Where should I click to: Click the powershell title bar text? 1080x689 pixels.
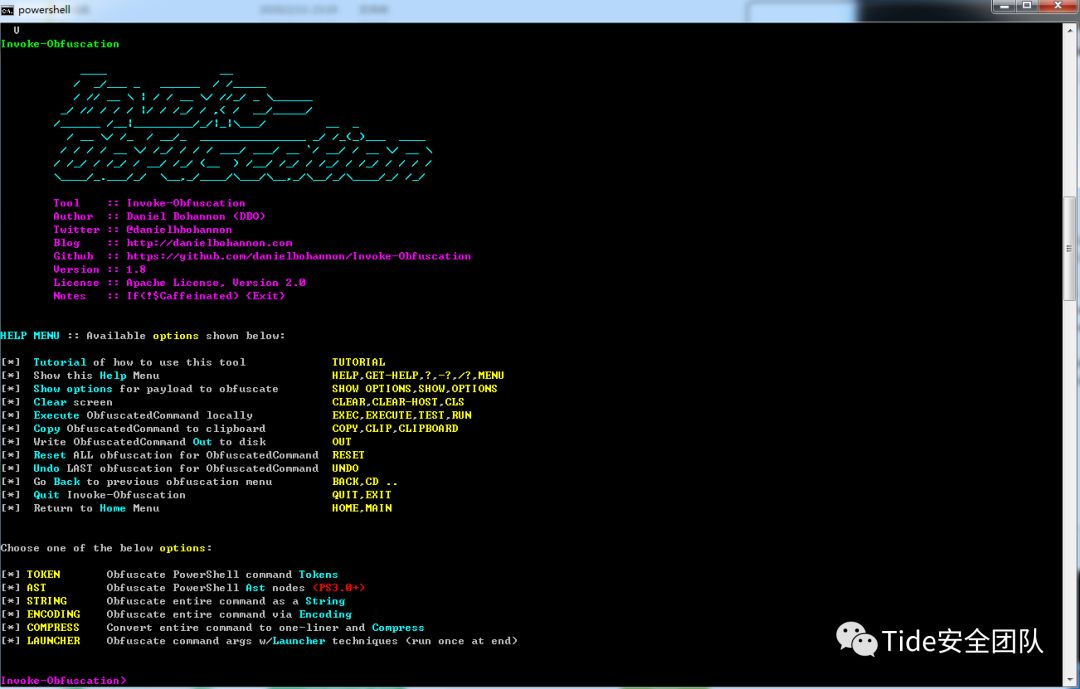click(x=44, y=10)
